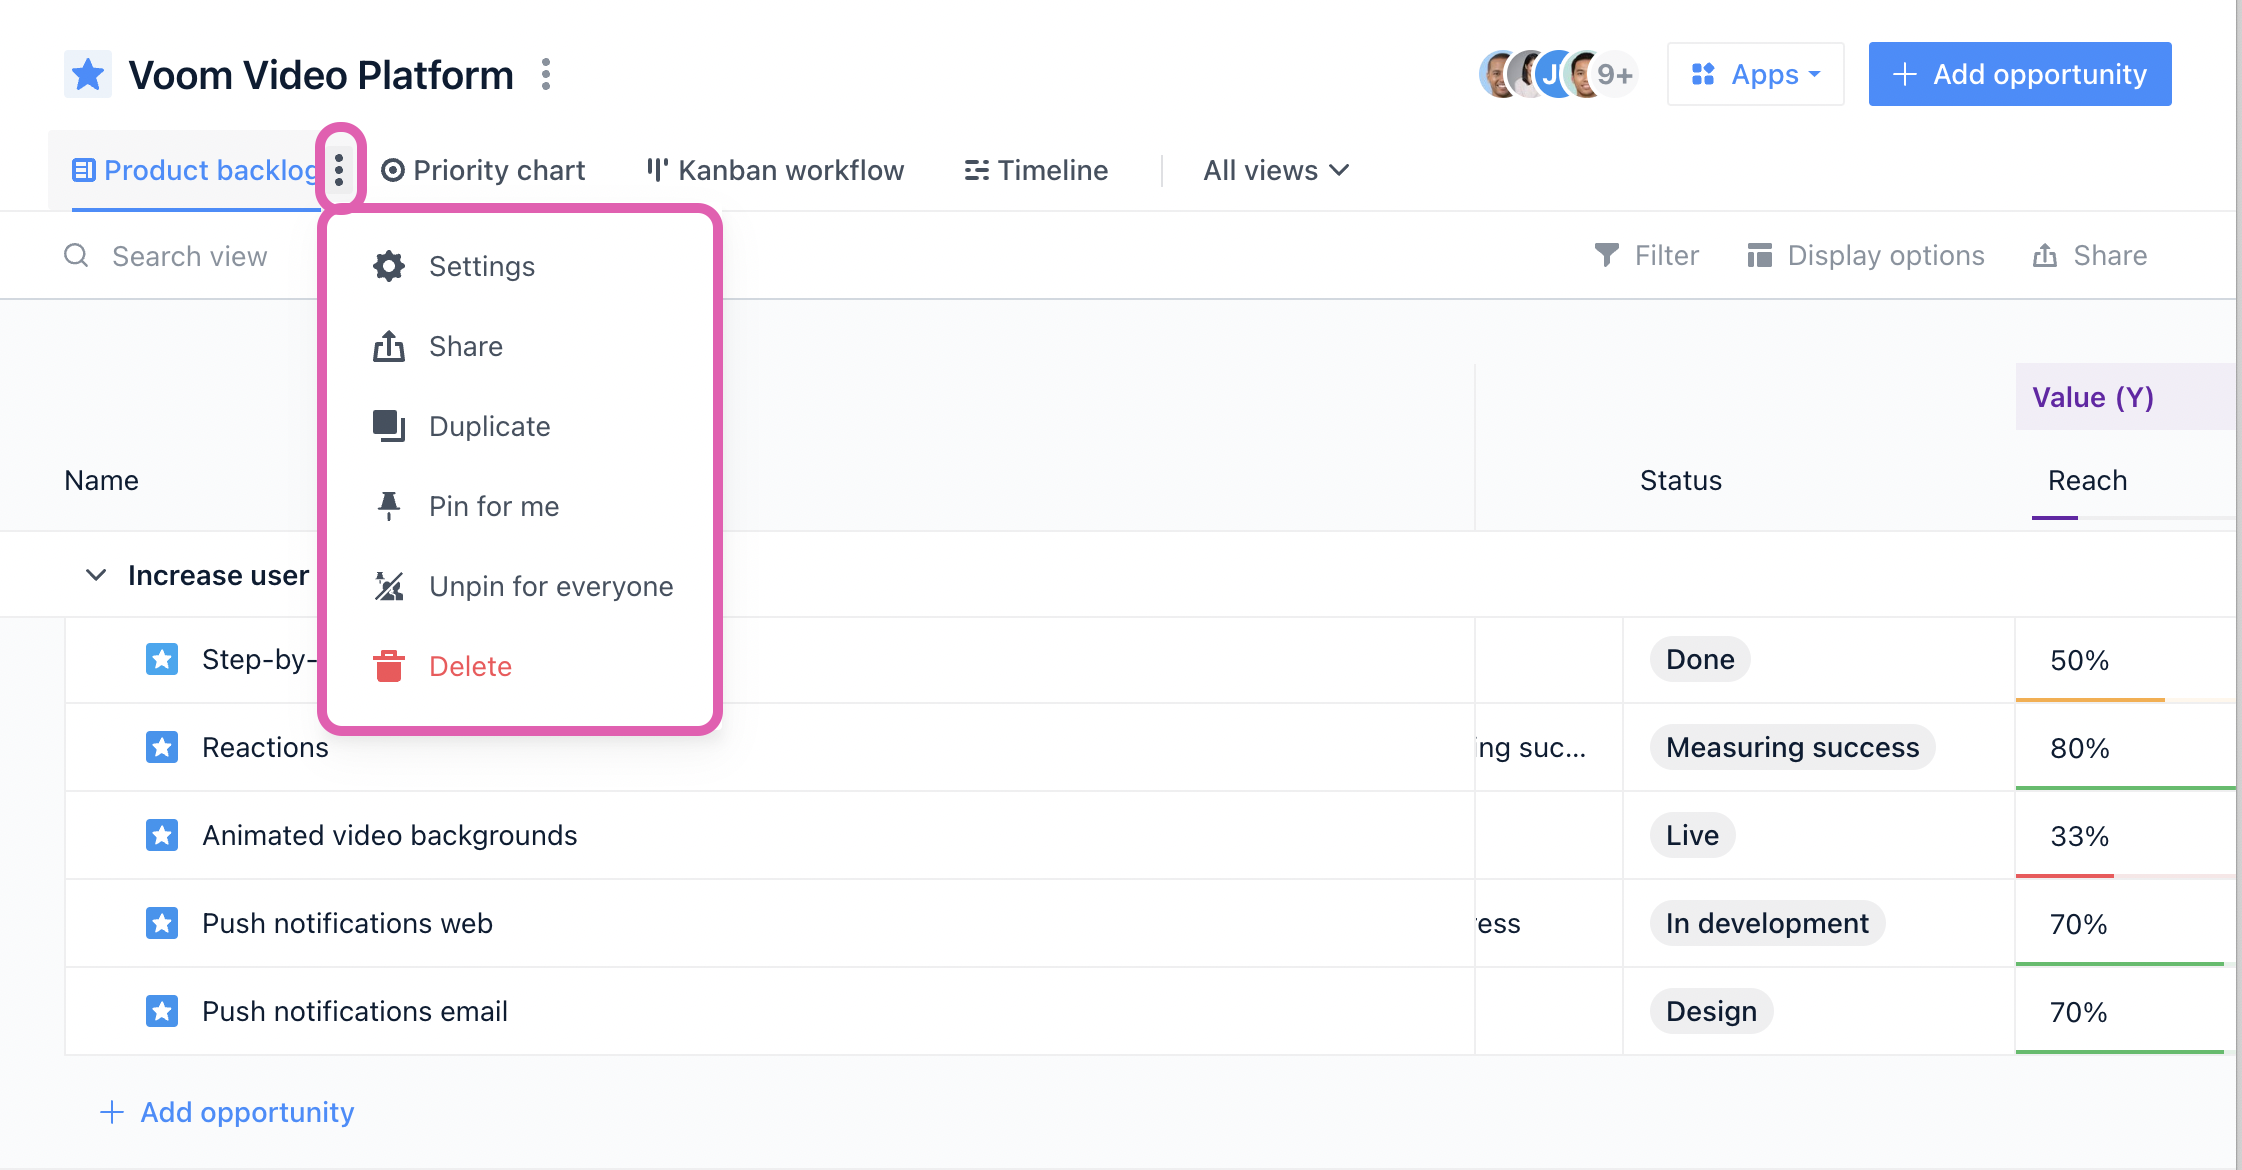Choose Duplicate from the view menu

[520, 426]
